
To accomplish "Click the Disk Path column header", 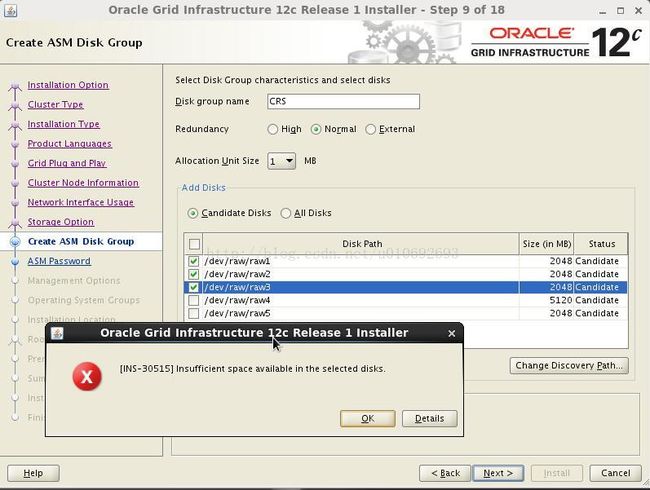I will click(361, 244).
